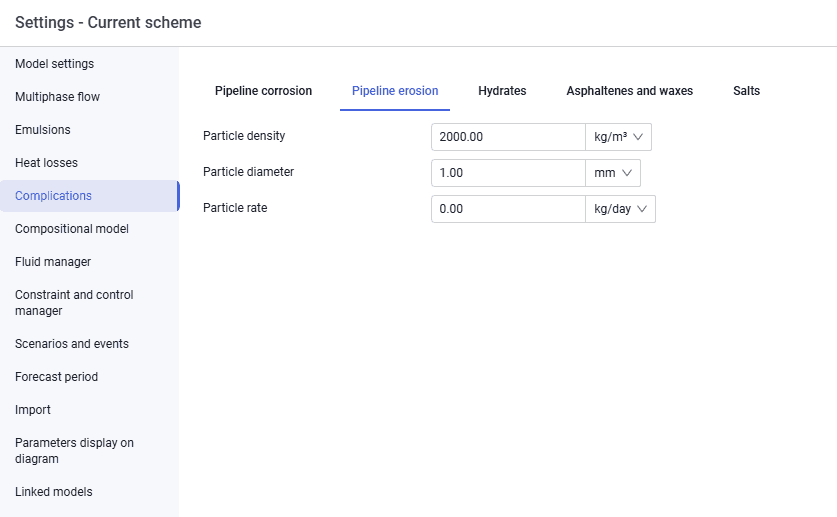This screenshot has width=837, height=517.
Task: Open the Import section
Action: (x=33, y=410)
